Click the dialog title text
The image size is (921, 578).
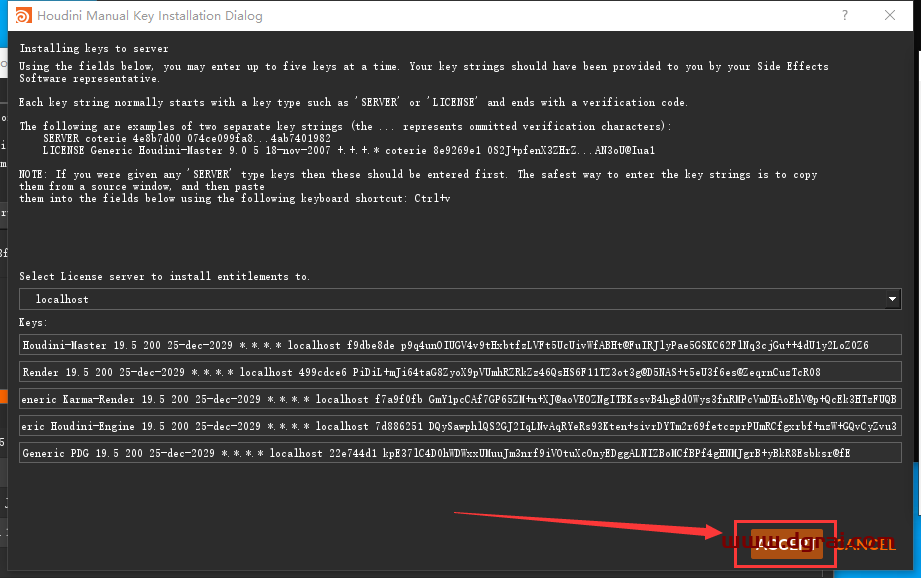[x=150, y=16]
